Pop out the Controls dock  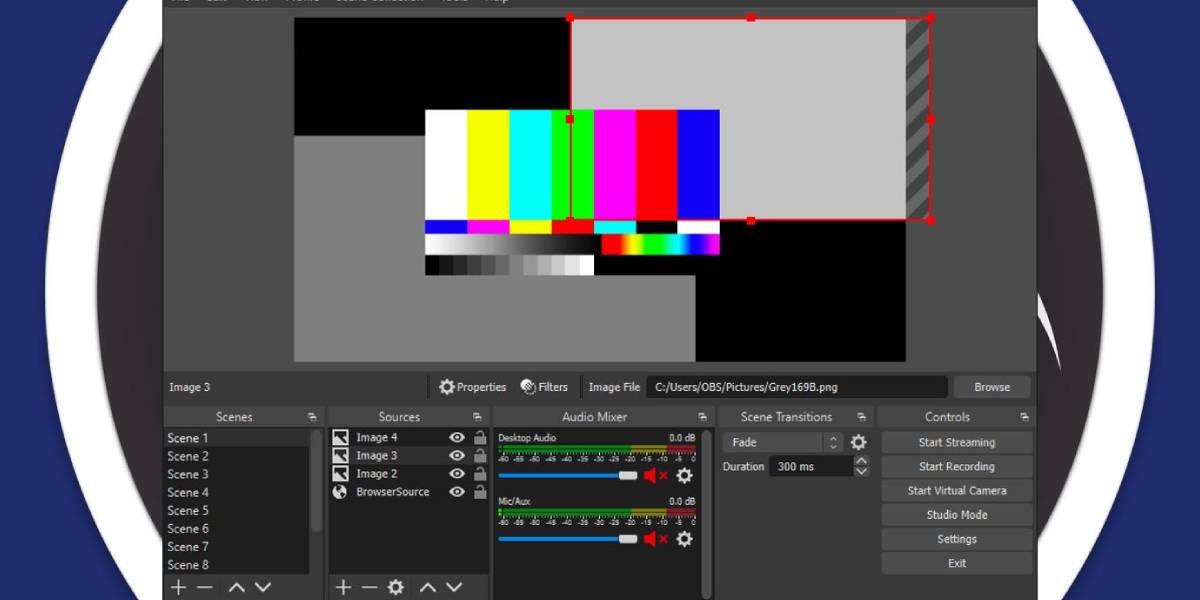pyautogui.click(x=1024, y=417)
